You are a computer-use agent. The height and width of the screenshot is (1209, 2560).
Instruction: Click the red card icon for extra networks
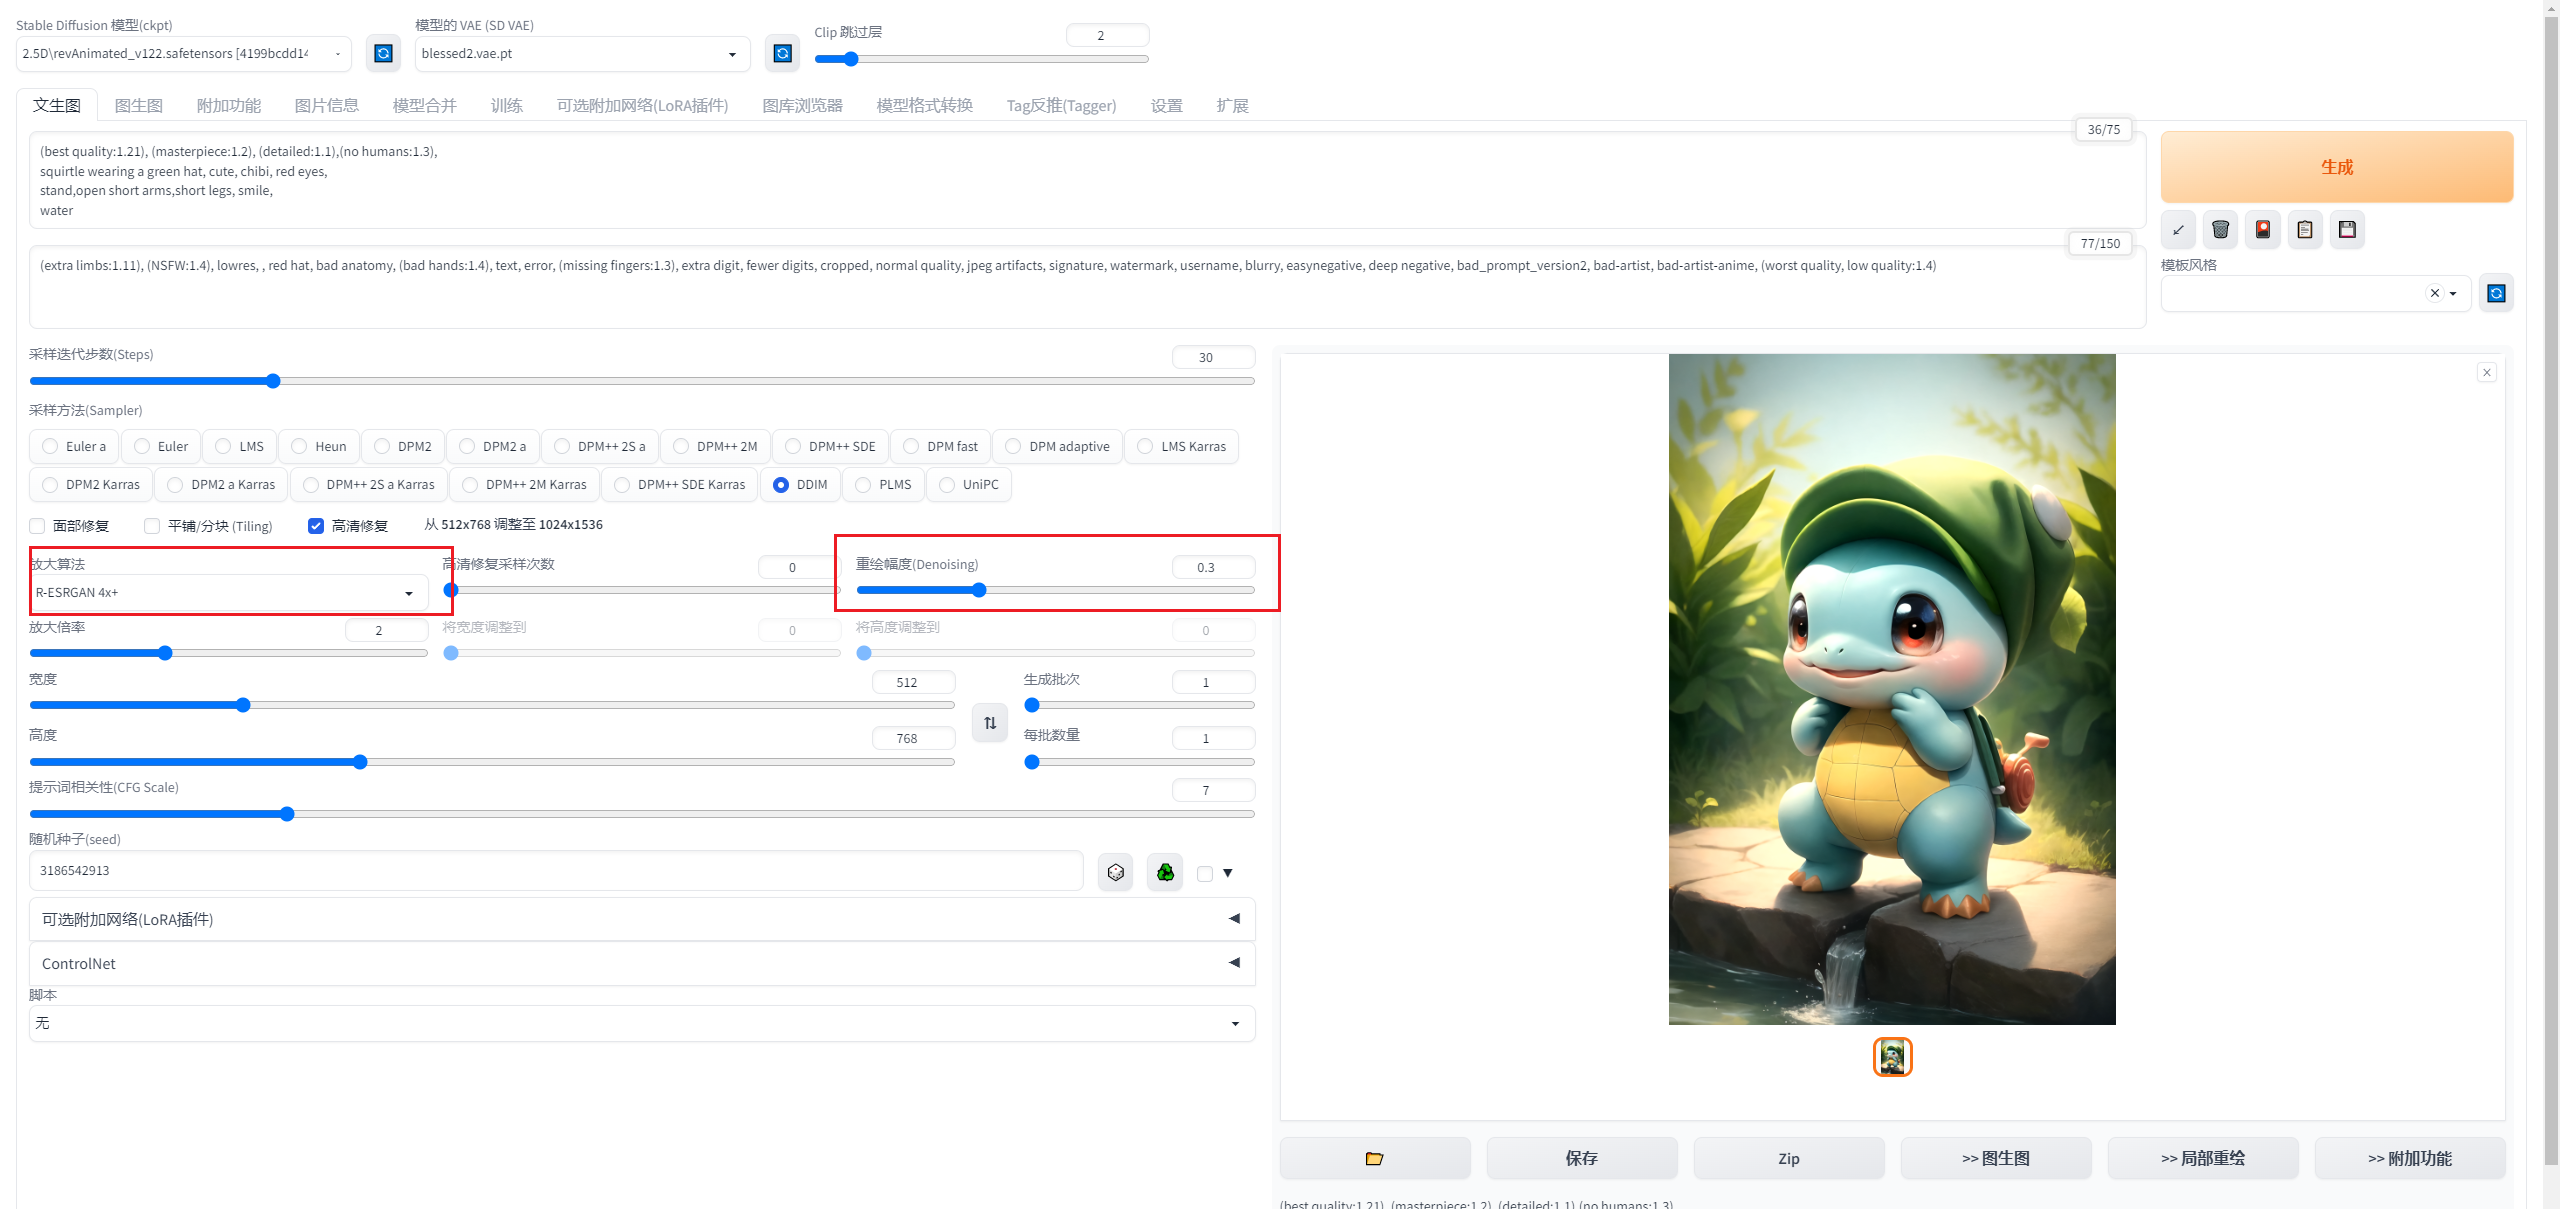click(2263, 230)
